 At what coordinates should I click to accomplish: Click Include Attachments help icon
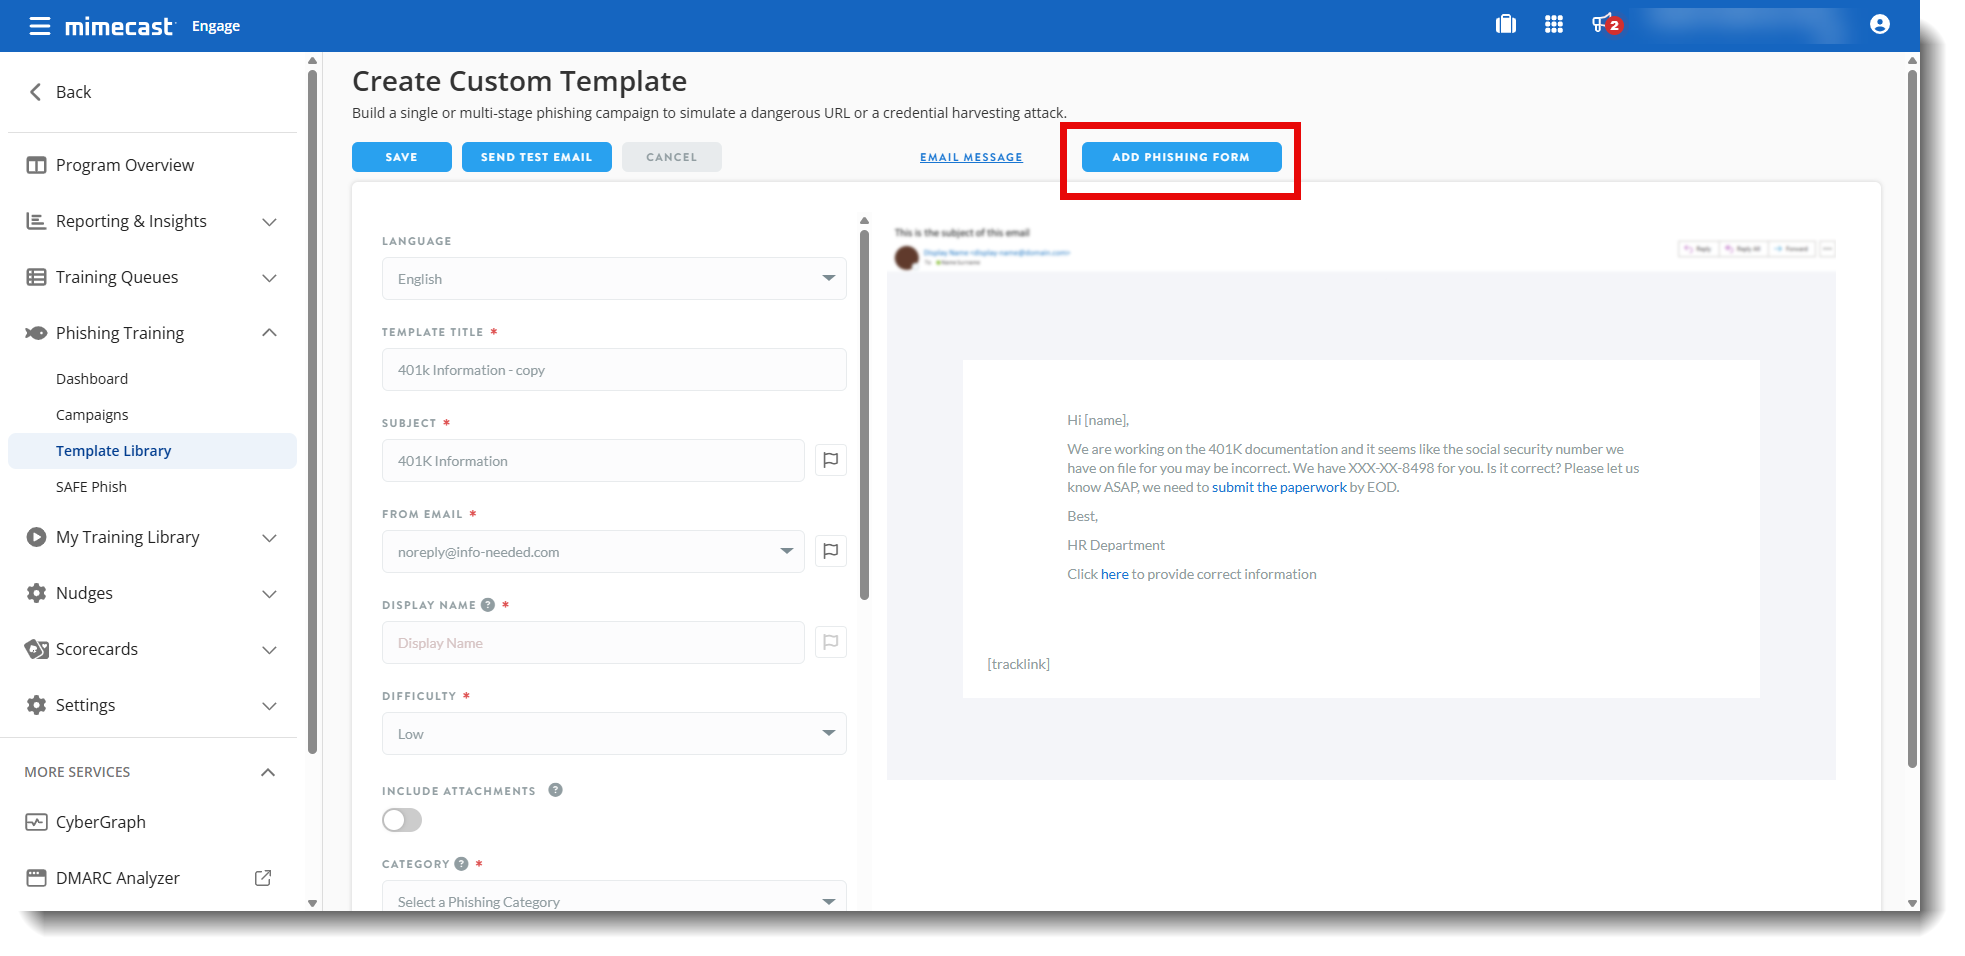point(555,790)
